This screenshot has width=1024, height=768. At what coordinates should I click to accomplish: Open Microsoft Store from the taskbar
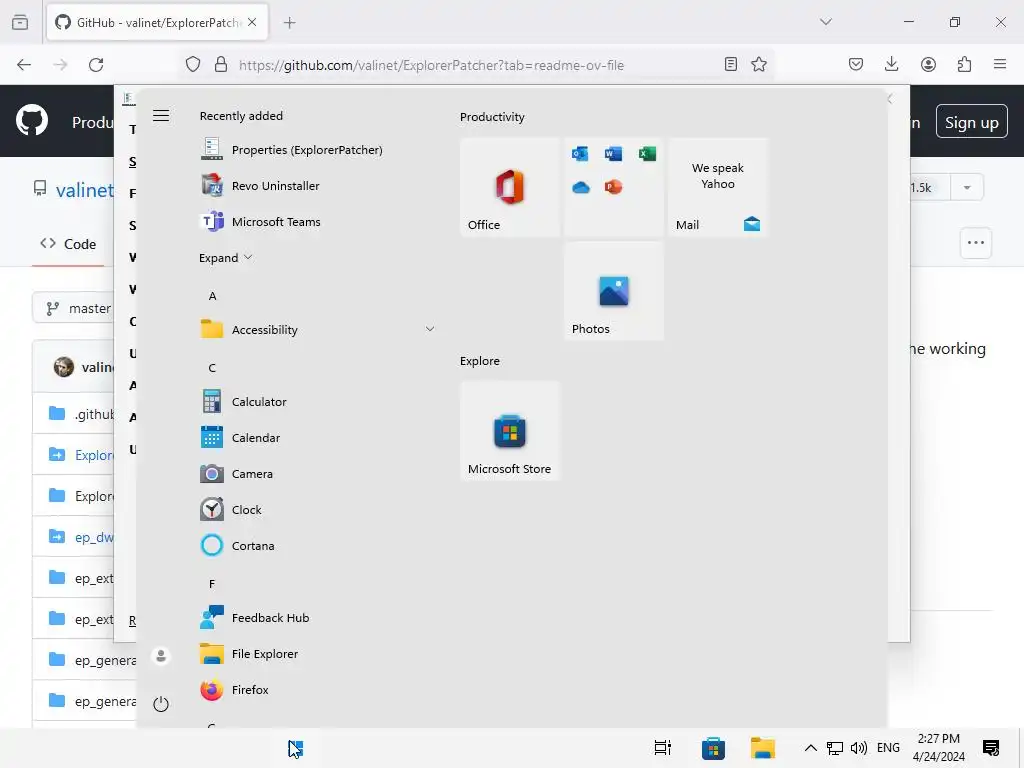click(x=713, y=748)
